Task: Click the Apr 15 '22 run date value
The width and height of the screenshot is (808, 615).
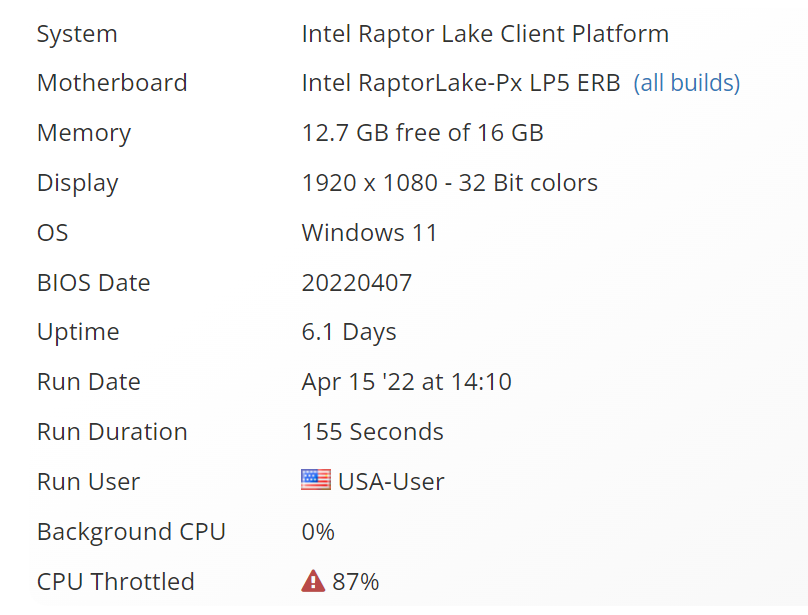Action: coord(406,382)
